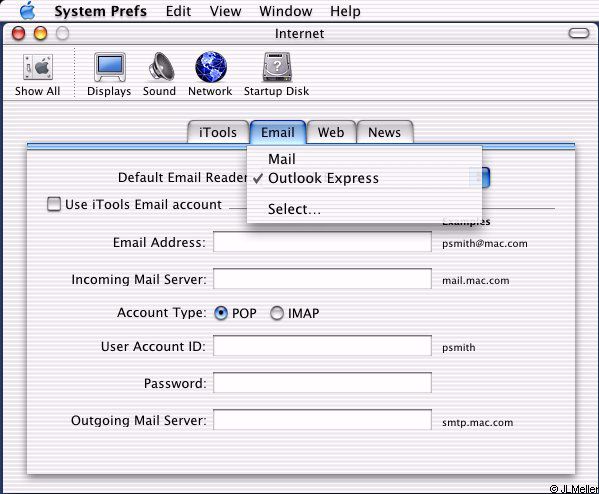Enable Use iTools Email account checkbox
The width and height of the screenshot is (599, 494).
tap(54, 204)
